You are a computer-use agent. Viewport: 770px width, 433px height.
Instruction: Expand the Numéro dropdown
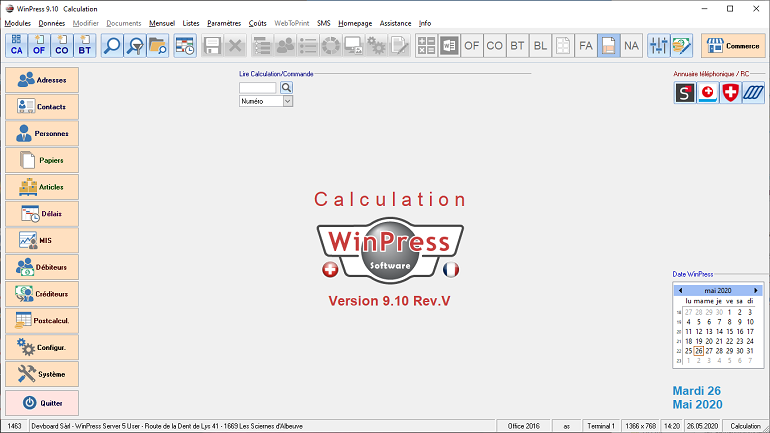pyautogui.click(x=288, y=101)
